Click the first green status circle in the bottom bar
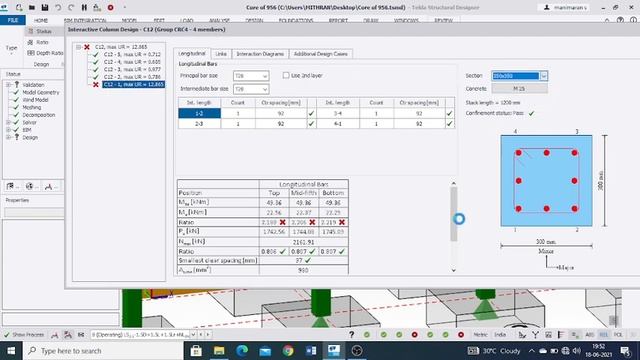 pos(367,335)
